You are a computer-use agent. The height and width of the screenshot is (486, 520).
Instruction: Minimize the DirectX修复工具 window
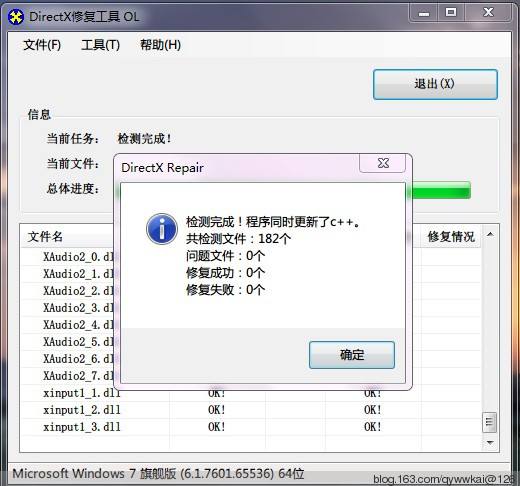[424, 13]
